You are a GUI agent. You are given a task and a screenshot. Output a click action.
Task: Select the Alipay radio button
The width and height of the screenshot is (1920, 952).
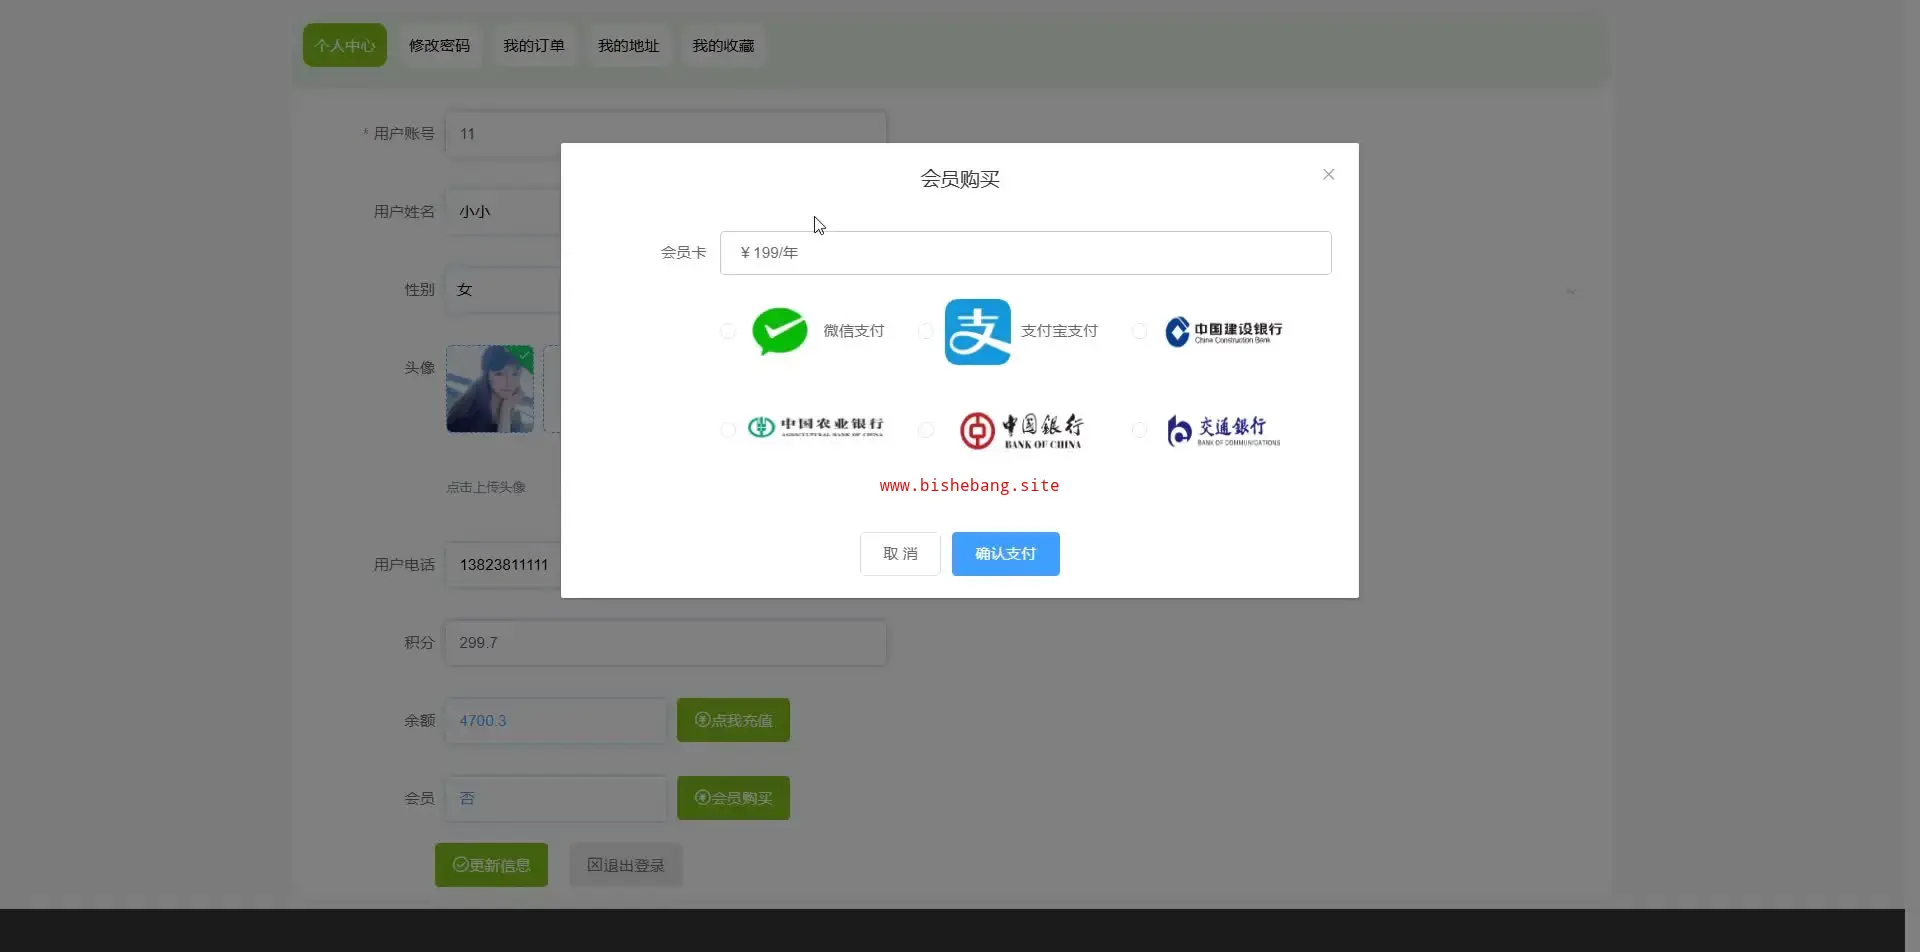coord(925,331)
